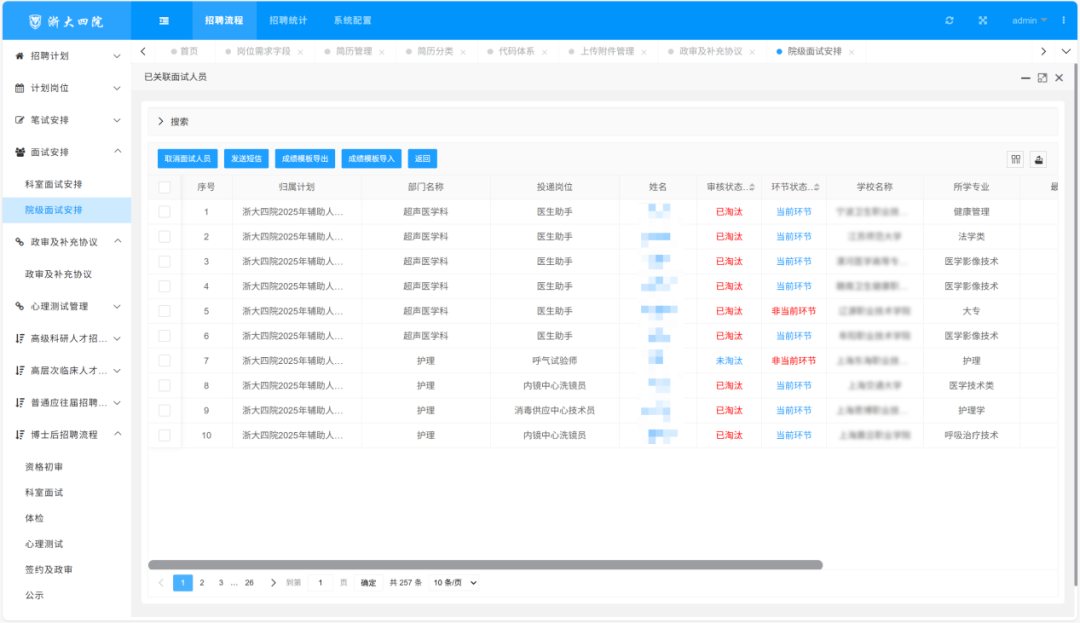The width and height of the screenshot is (1080, 623).
Task: Click the 确定 pagination button
Action: [368, 583]
